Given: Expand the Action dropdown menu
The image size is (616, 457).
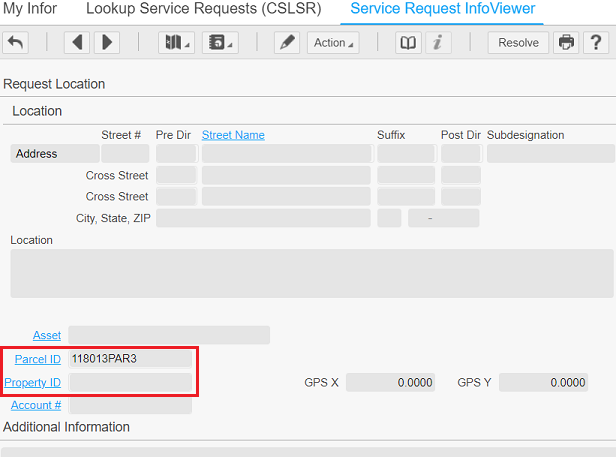Looking at the screenshot, I should (333, 43).
